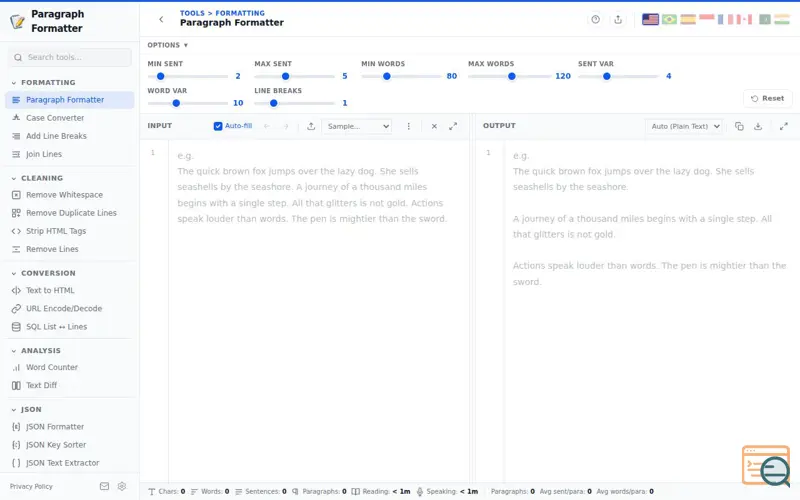Switch language using the Spain flag
Viewport: 800px width, 500px height.
[x=688, y=19]
